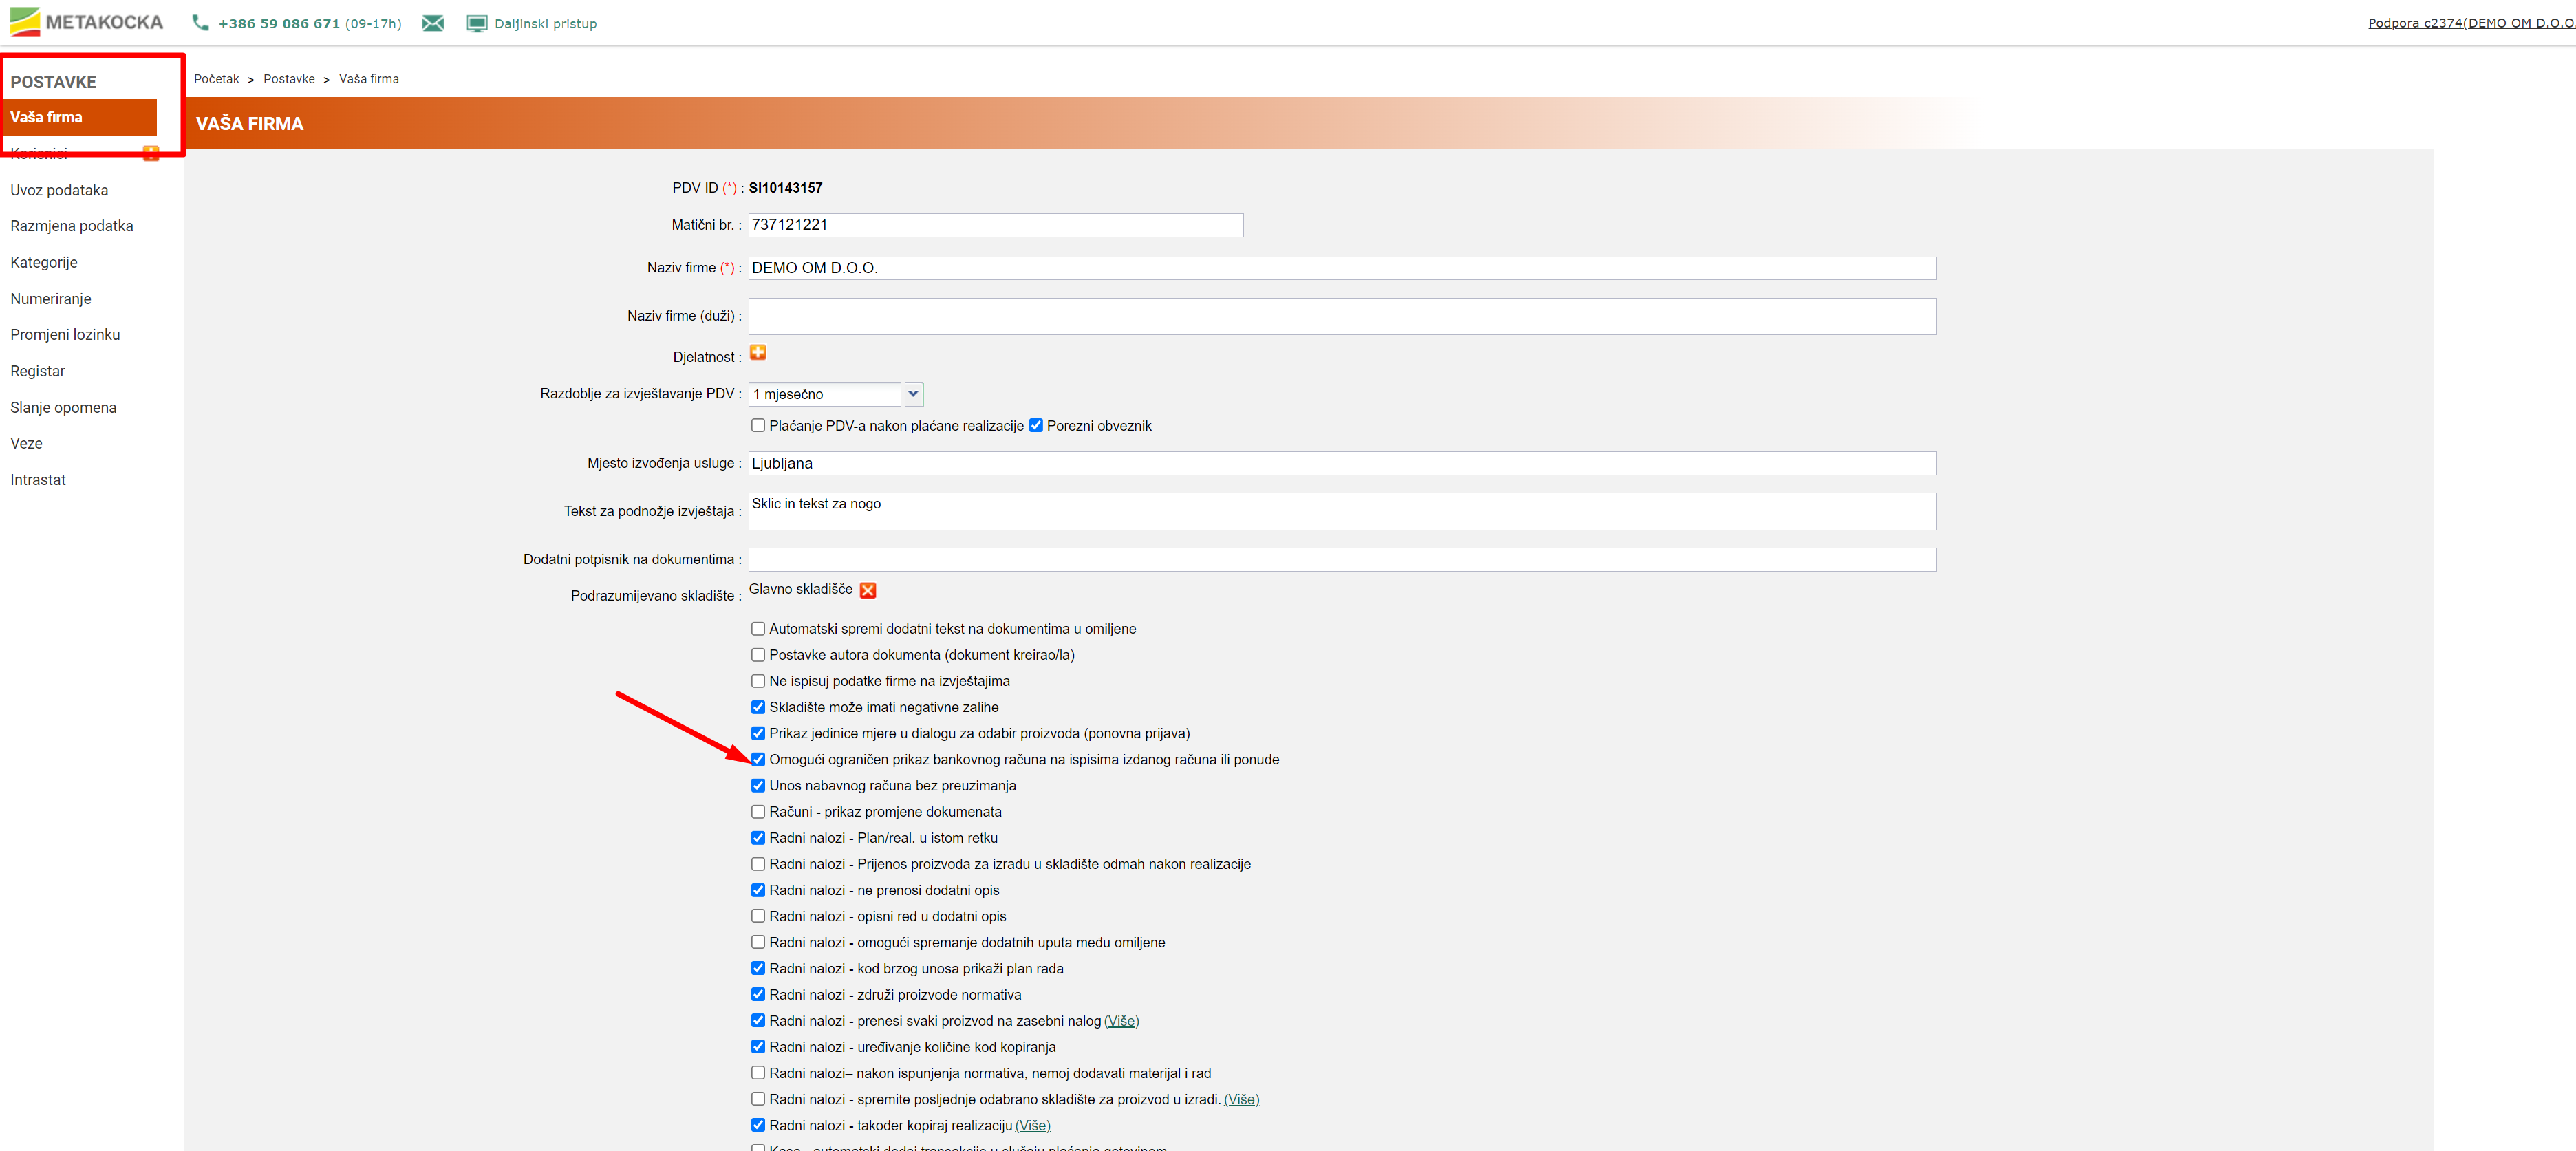The image size is (2576, 1151).
Task: Click the remote access monitor icon
Action: tap(477, 23)
